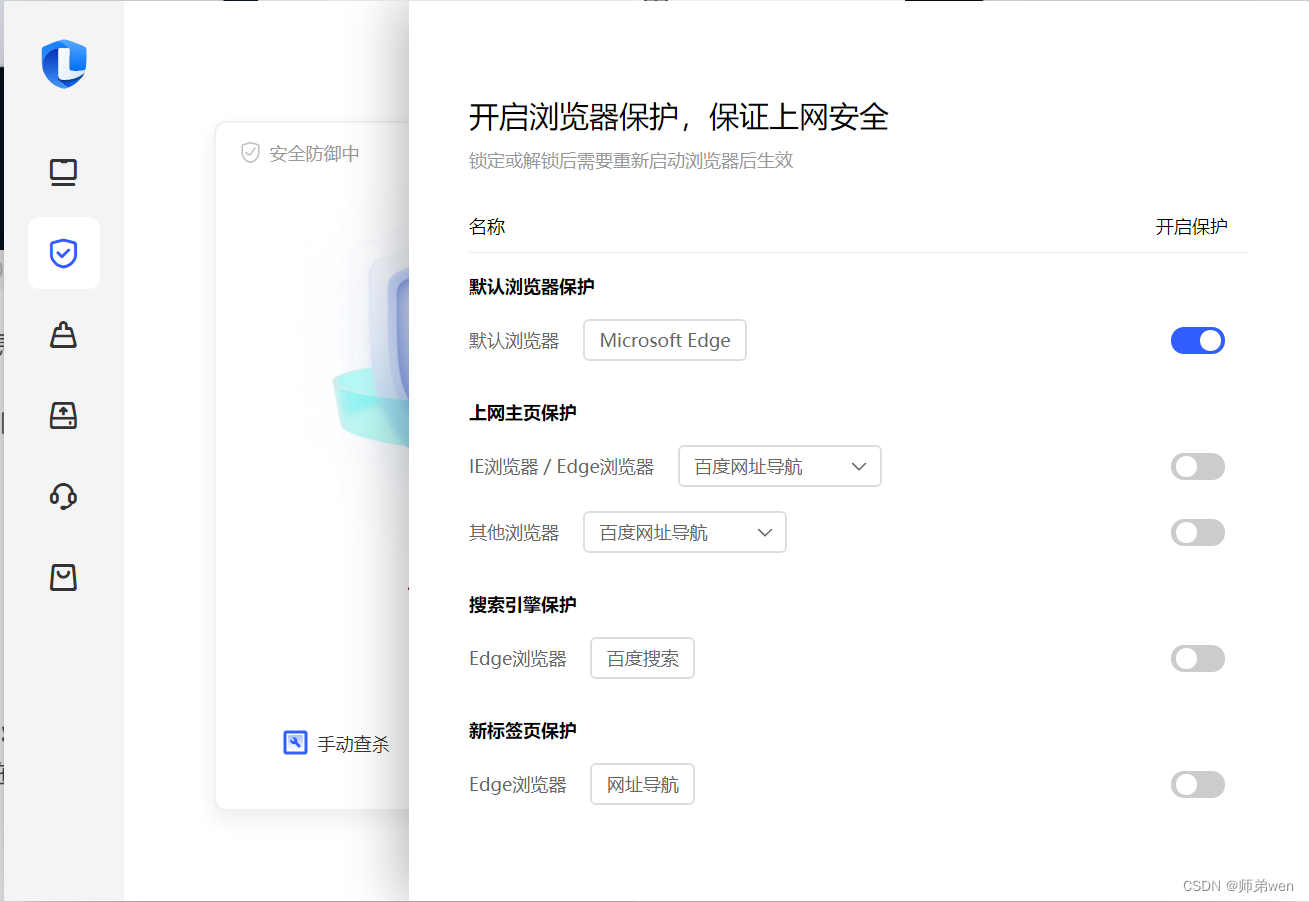
Task: Click the 开启保护 column header
Action: click(x=1192, y=227)
